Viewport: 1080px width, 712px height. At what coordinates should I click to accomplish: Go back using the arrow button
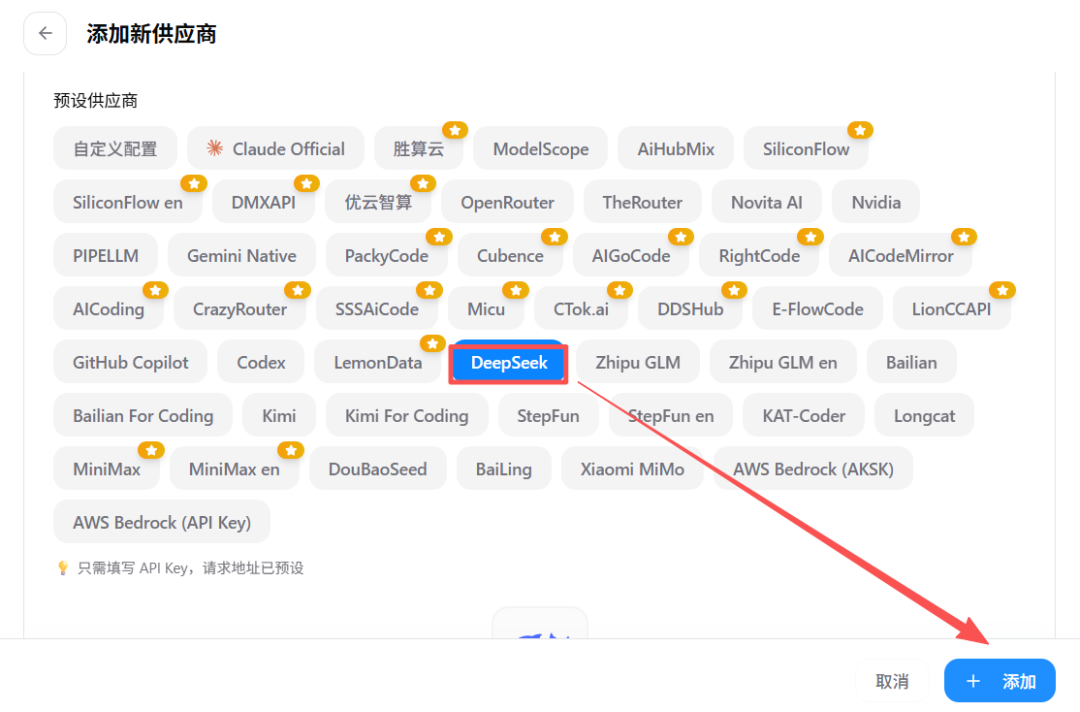point(45,33)
